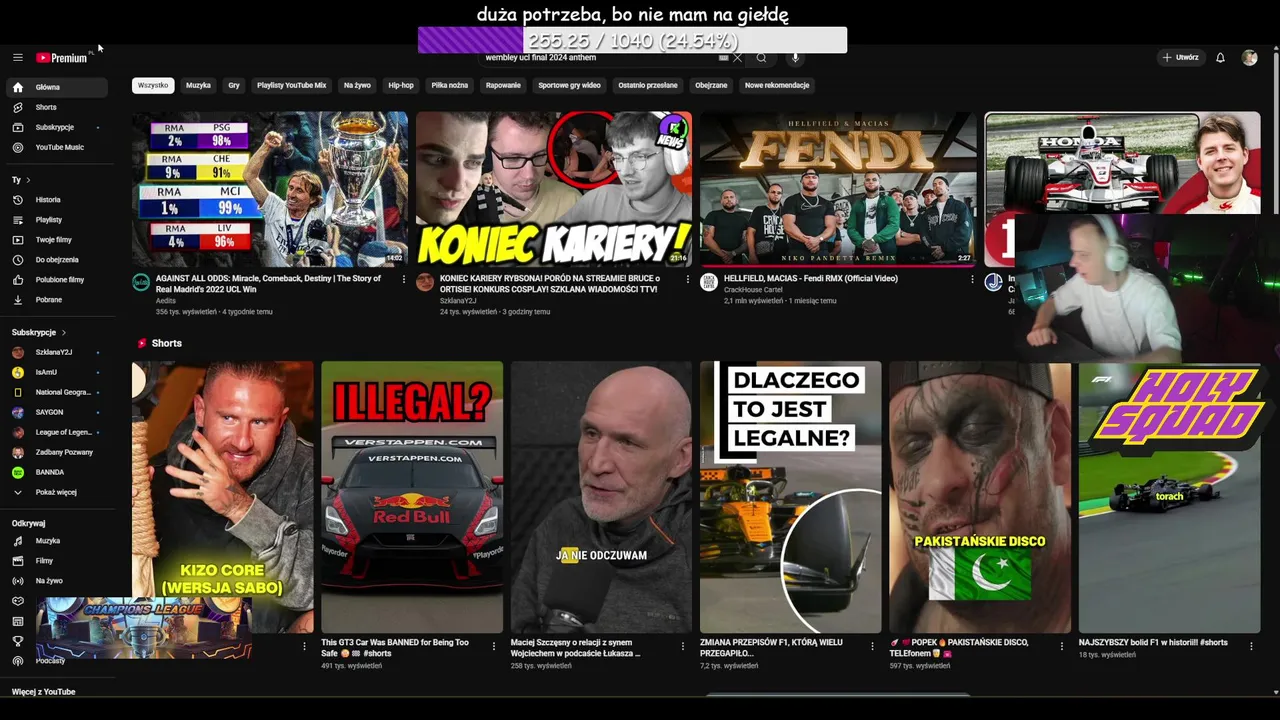This screenshot has height=720, width=1280.
Task: Open Pobrane downloads in sidebar
Action: (59, 300)
